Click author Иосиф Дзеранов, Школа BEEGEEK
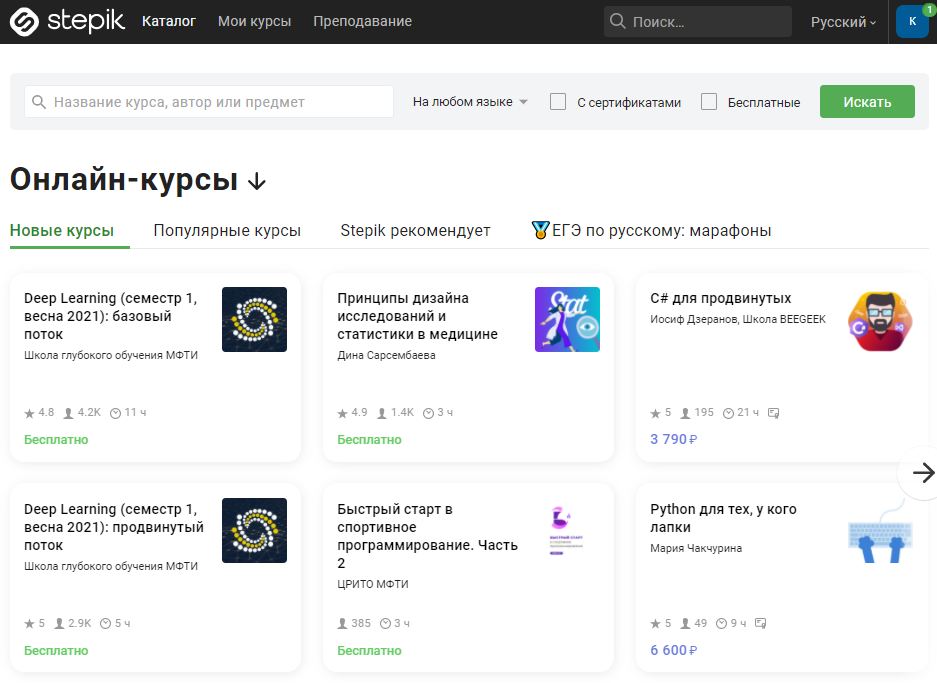 (x=738, y=320)
